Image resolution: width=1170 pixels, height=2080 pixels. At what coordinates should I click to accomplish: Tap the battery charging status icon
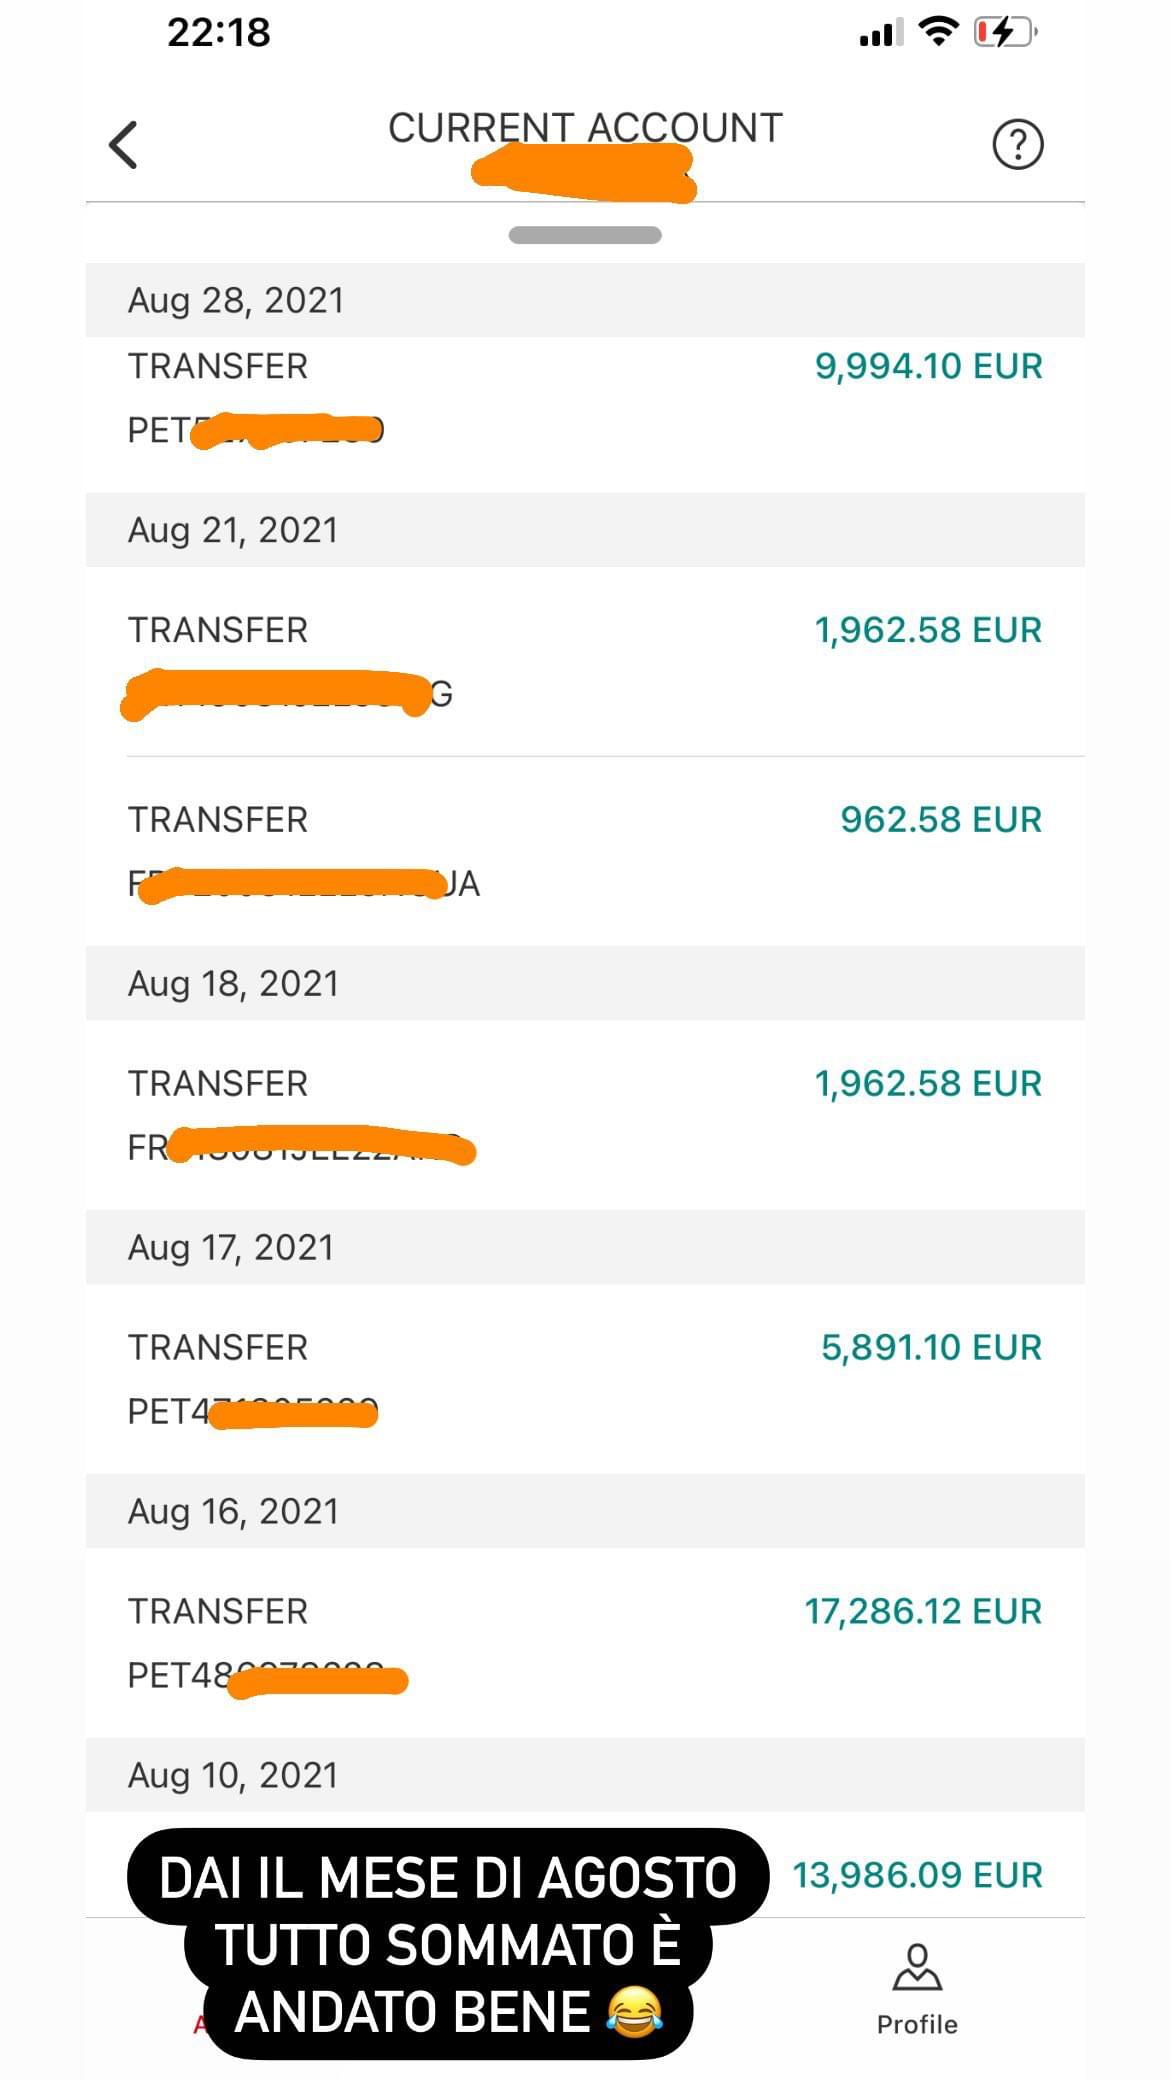[1005, 33]
